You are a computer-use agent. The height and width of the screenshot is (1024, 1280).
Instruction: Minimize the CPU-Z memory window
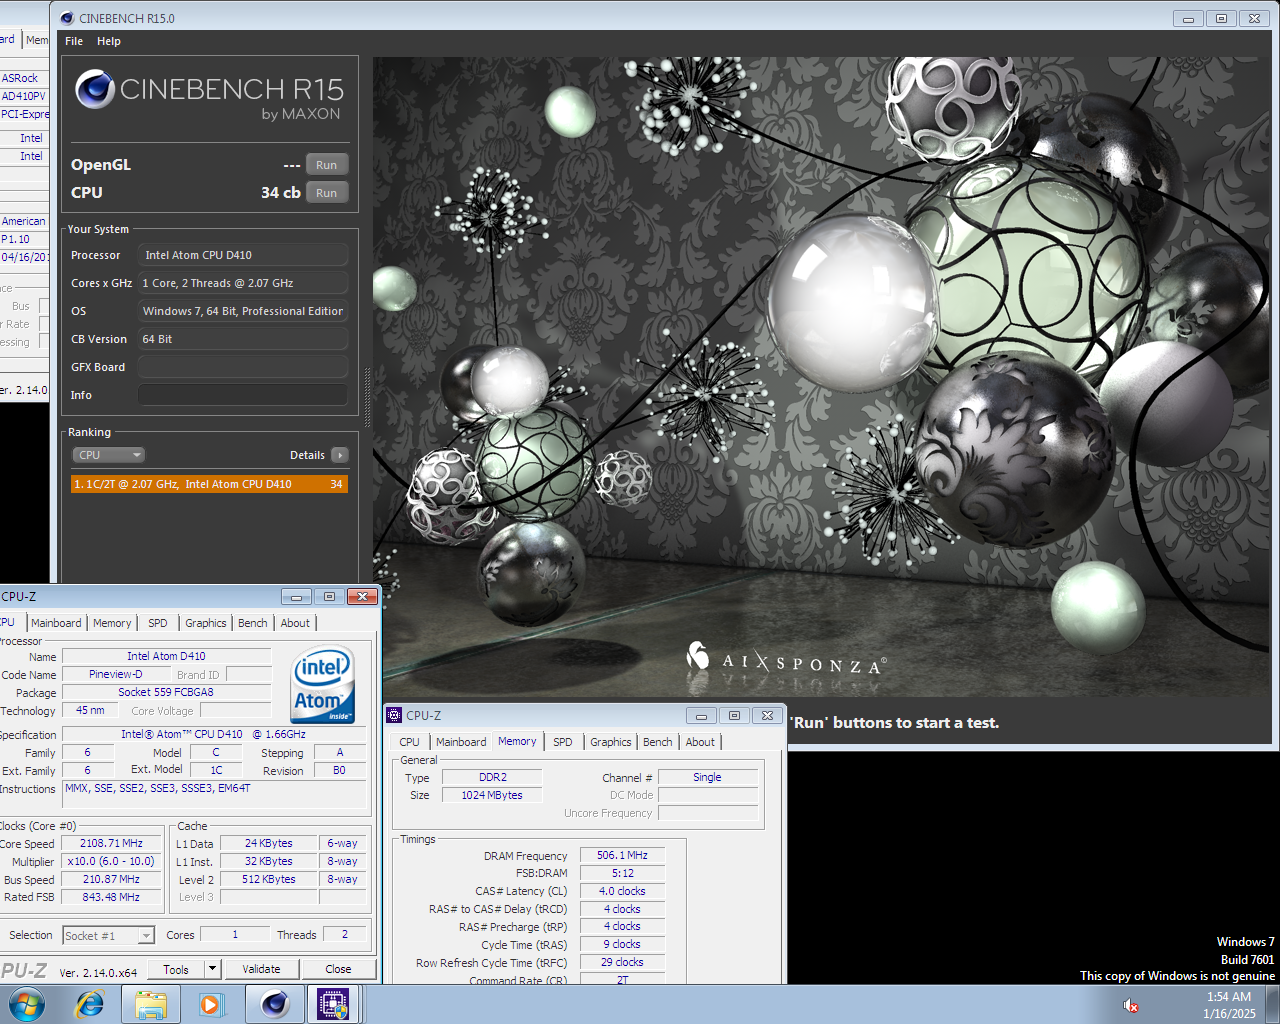coord(701,715)
